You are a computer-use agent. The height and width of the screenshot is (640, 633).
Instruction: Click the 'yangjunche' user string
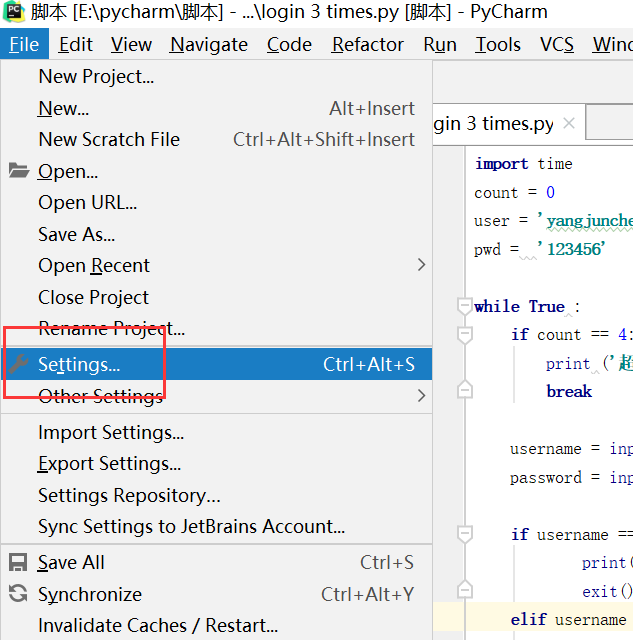[x=586, y=221]
